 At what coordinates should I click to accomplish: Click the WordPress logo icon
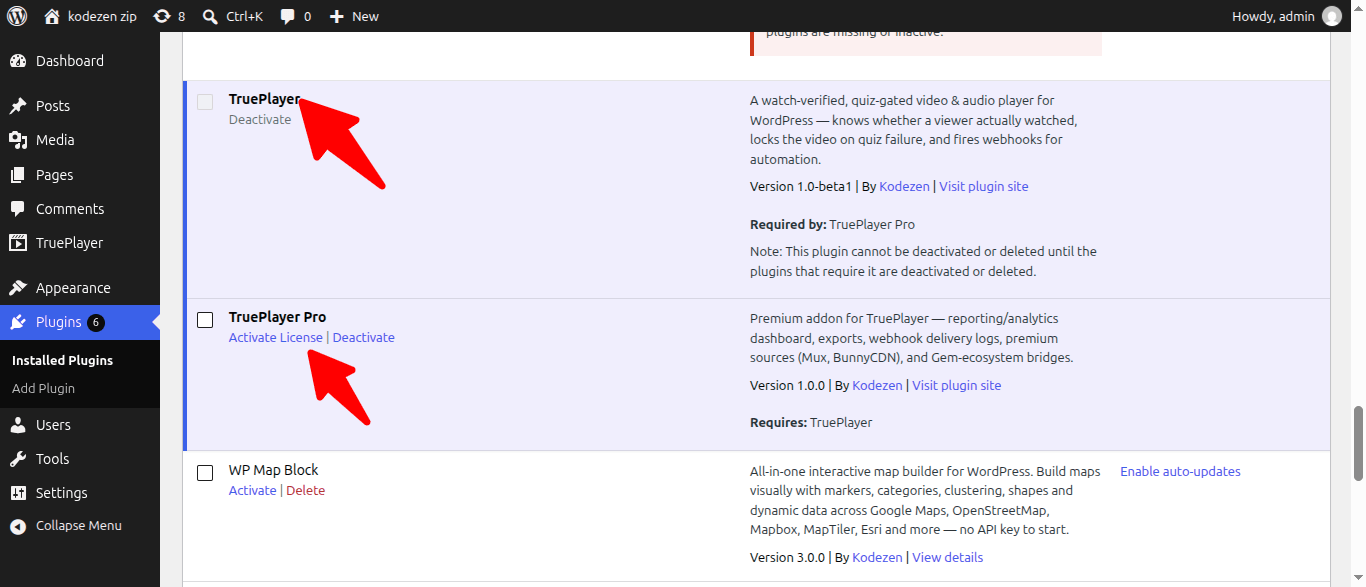coord(17,16)
